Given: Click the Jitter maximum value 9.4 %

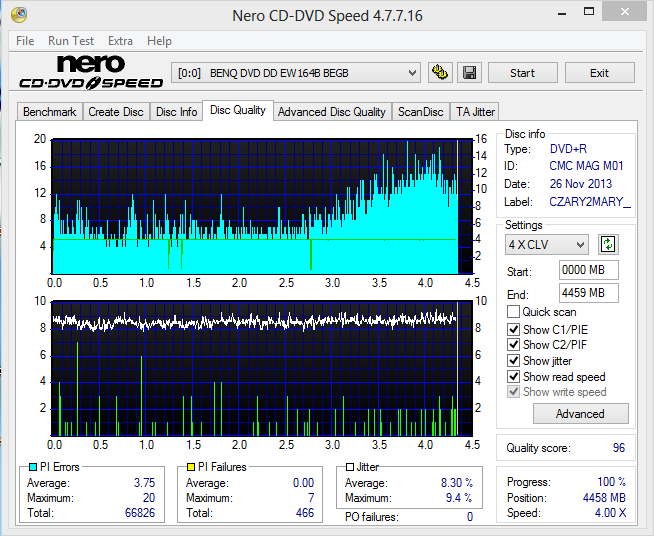Looking at the screenshot, I should click(x=459, y=498).
